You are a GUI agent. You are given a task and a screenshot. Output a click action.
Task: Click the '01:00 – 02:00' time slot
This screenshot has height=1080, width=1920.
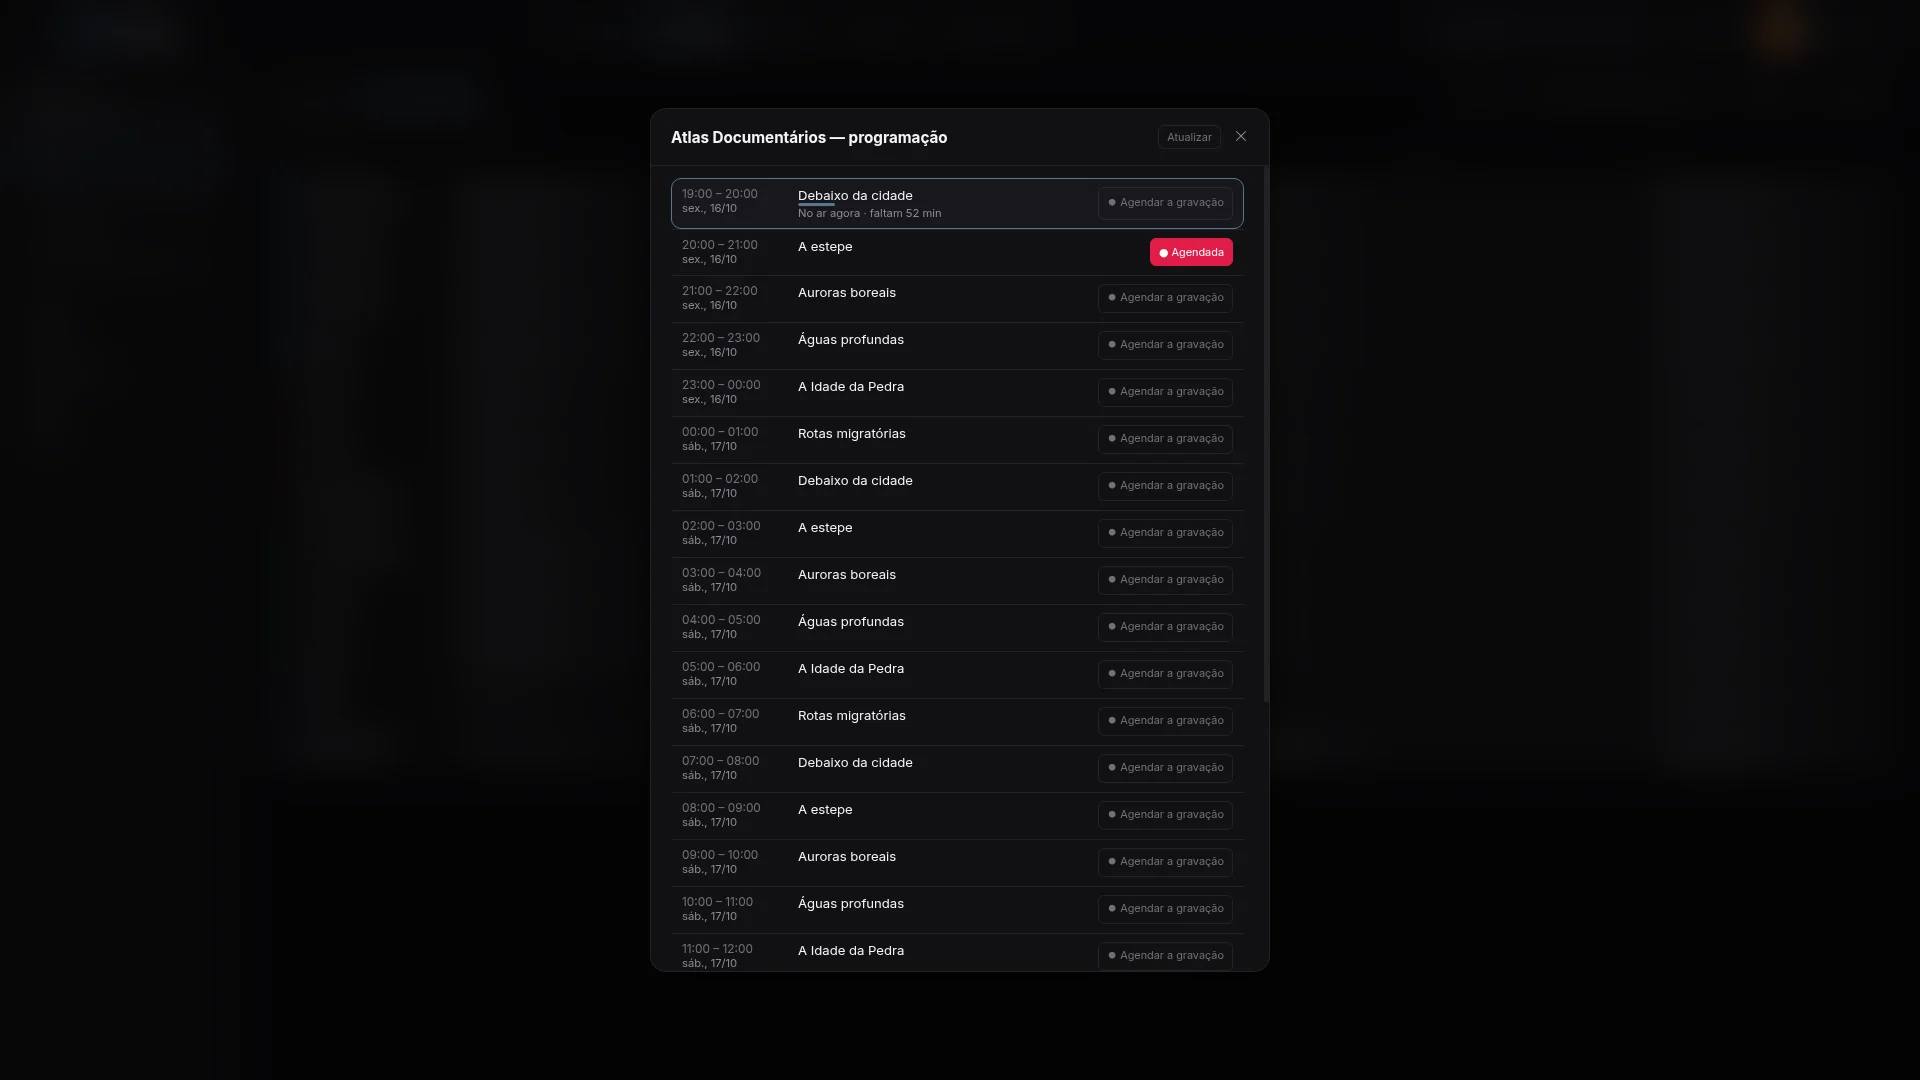[x=720, y=479]
